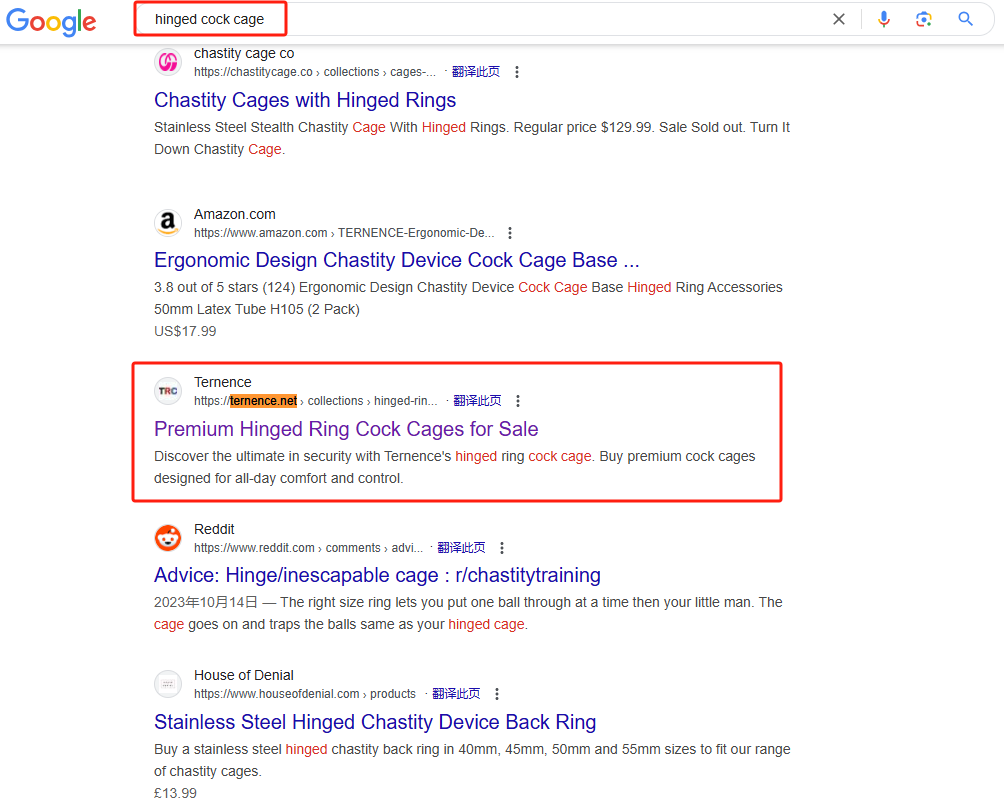Click the "chastity cage co" site name

coord(244,53)
